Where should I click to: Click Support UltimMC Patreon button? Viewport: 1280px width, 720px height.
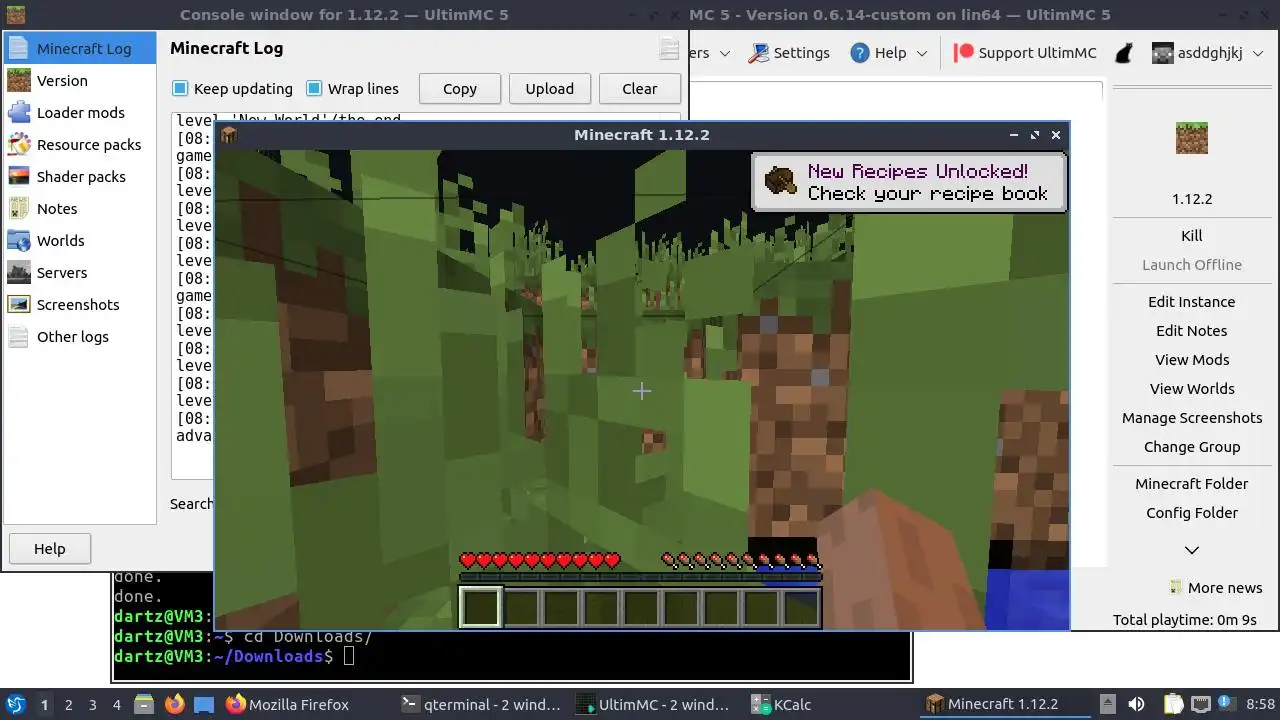1025,53
